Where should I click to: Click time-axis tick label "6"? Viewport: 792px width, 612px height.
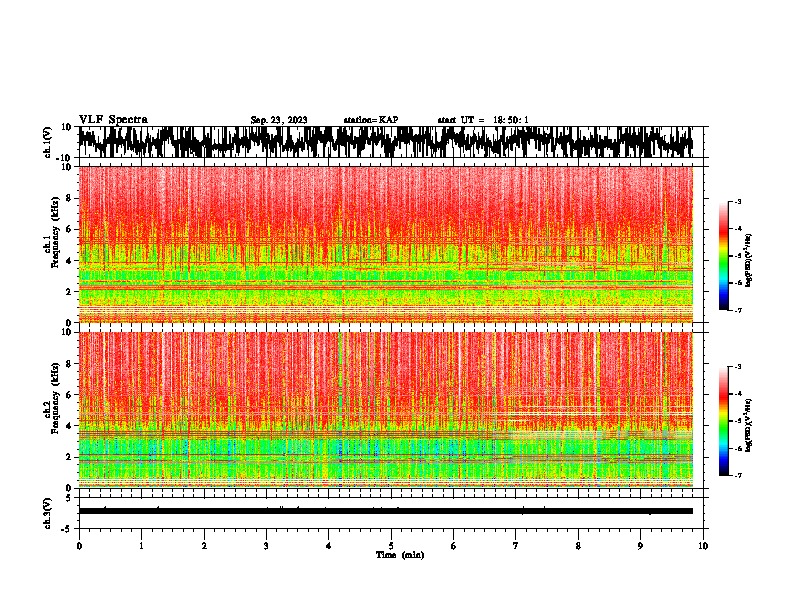pos(454,546)
